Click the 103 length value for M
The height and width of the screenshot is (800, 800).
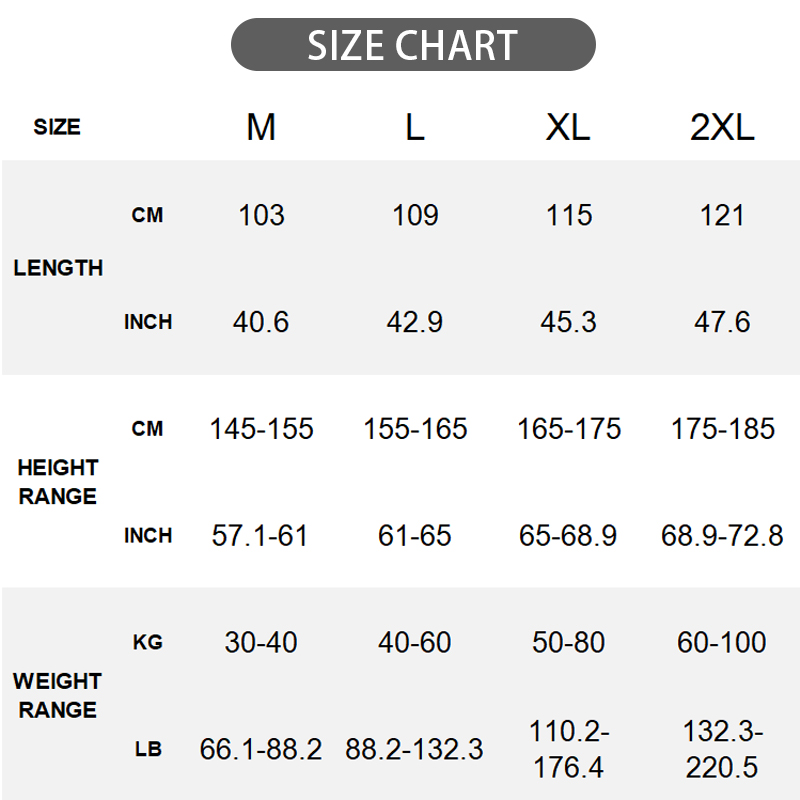pyautogui.click(x=261, y=215)
